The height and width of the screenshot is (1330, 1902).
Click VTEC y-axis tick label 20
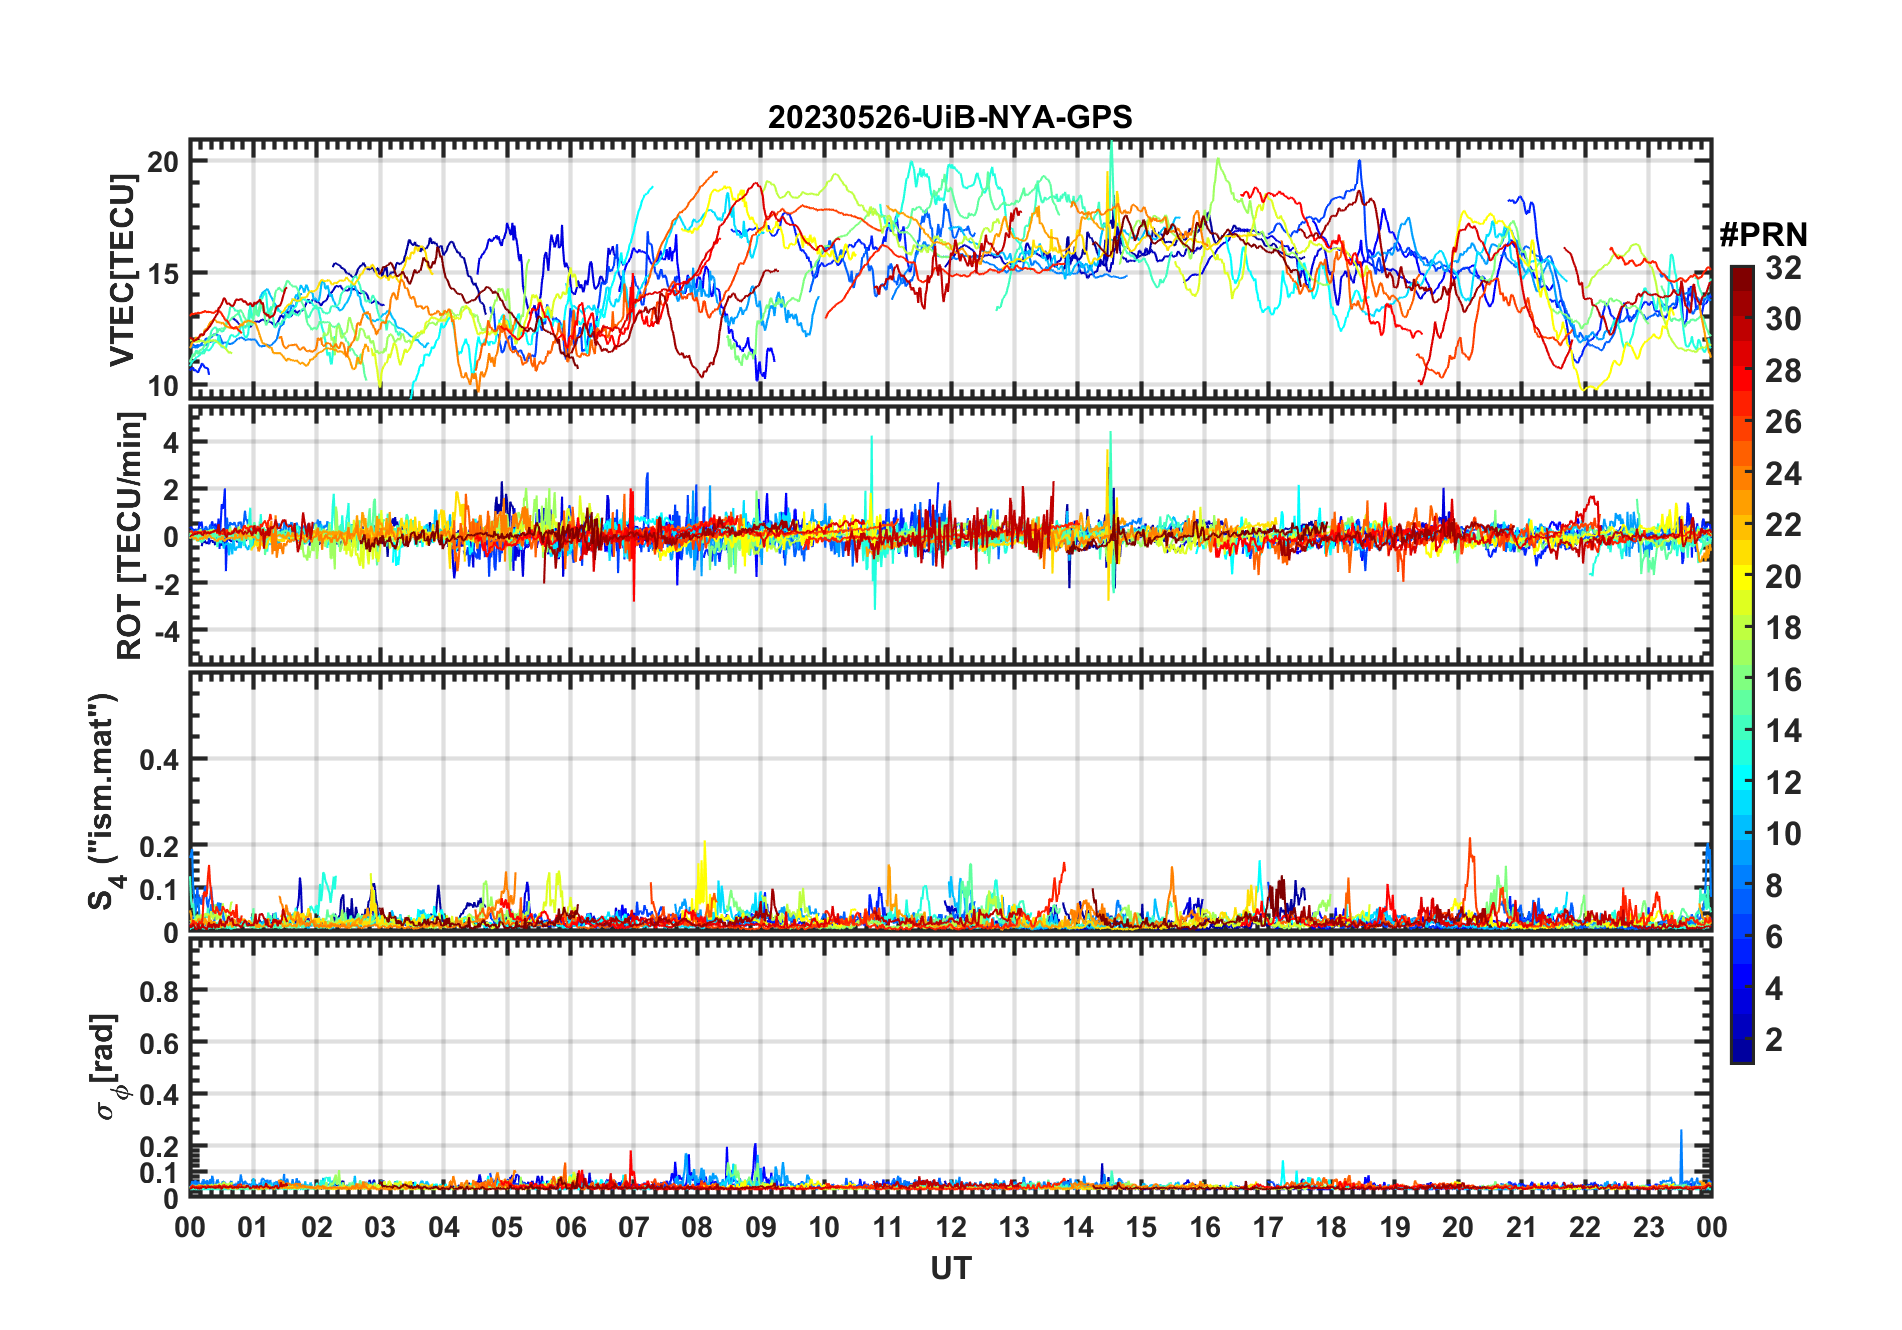tap(163, 161)
